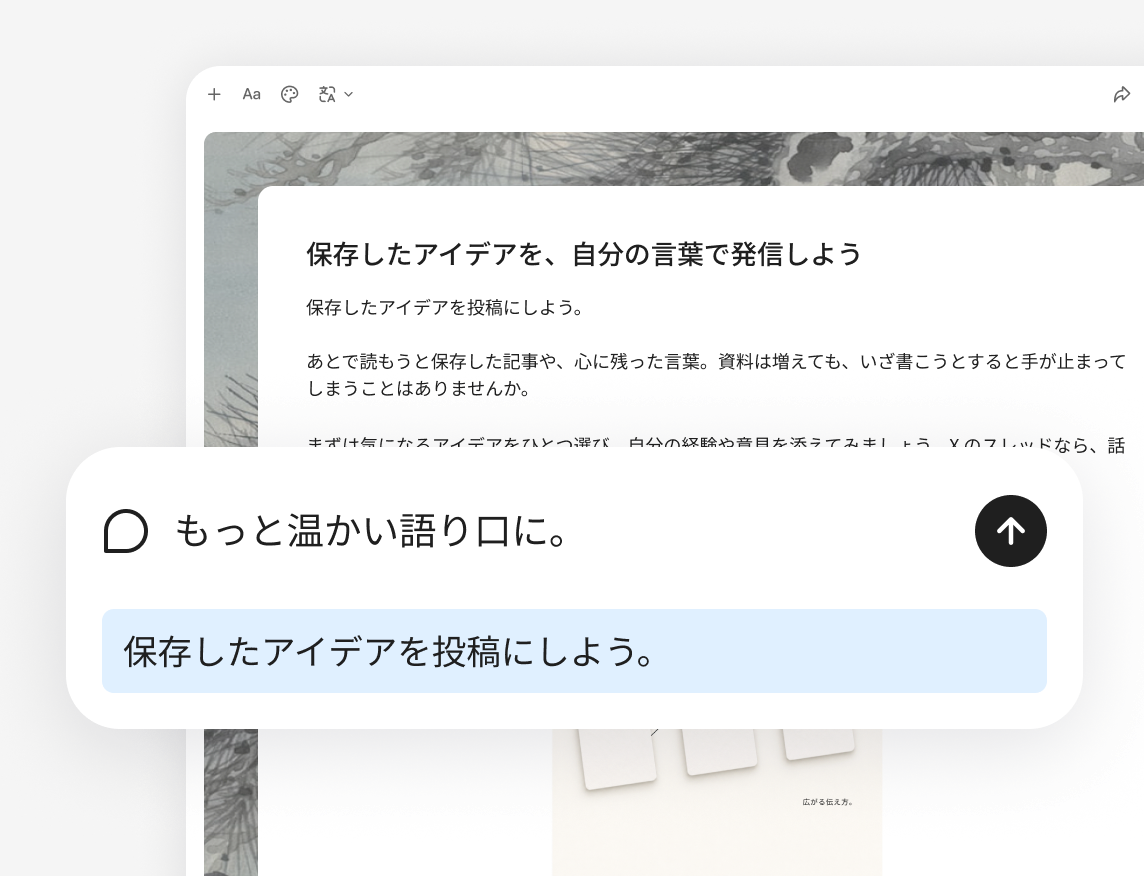Click the small caption 広がる伝え方。
Screen dimensions: 1144x876
coord(827,802)
